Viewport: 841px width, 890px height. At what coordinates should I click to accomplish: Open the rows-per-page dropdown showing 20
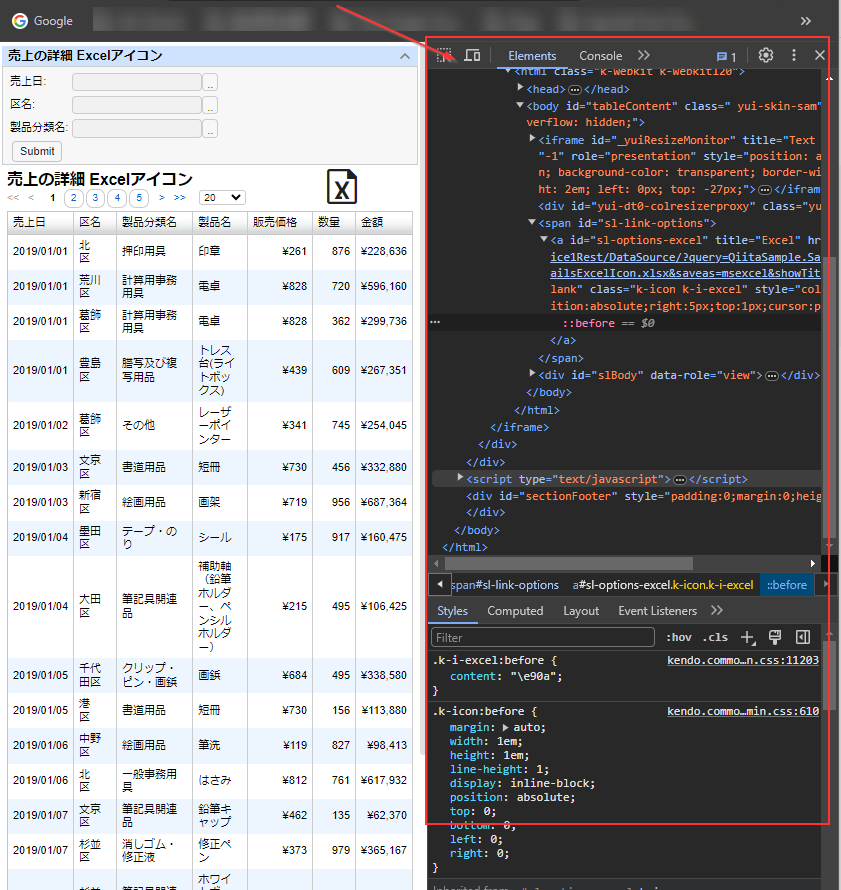222,198
